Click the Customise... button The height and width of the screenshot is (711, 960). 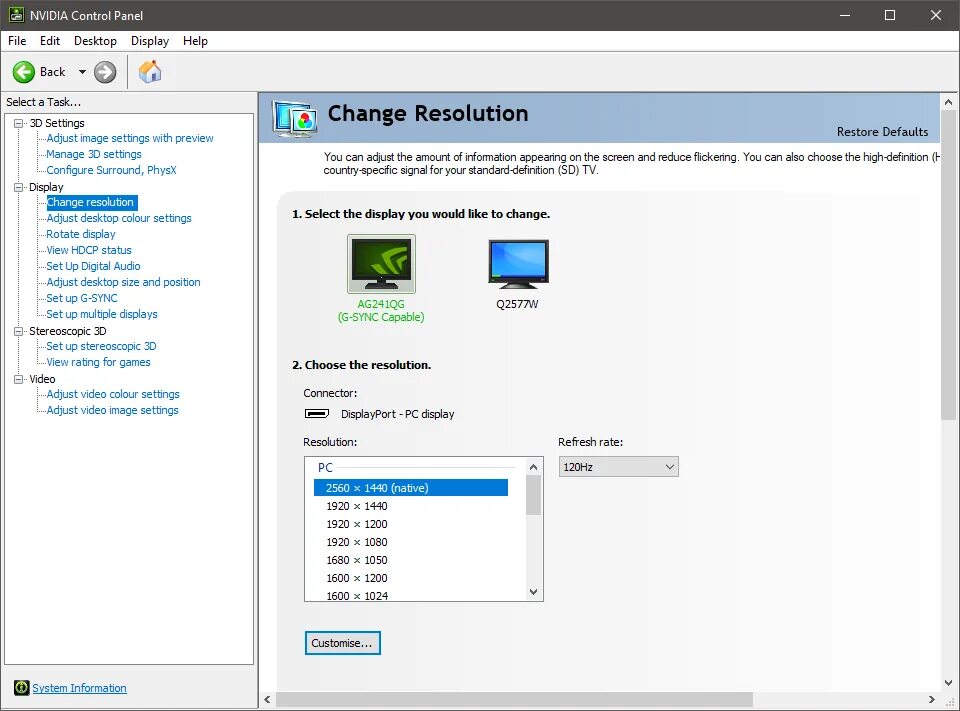342,643
